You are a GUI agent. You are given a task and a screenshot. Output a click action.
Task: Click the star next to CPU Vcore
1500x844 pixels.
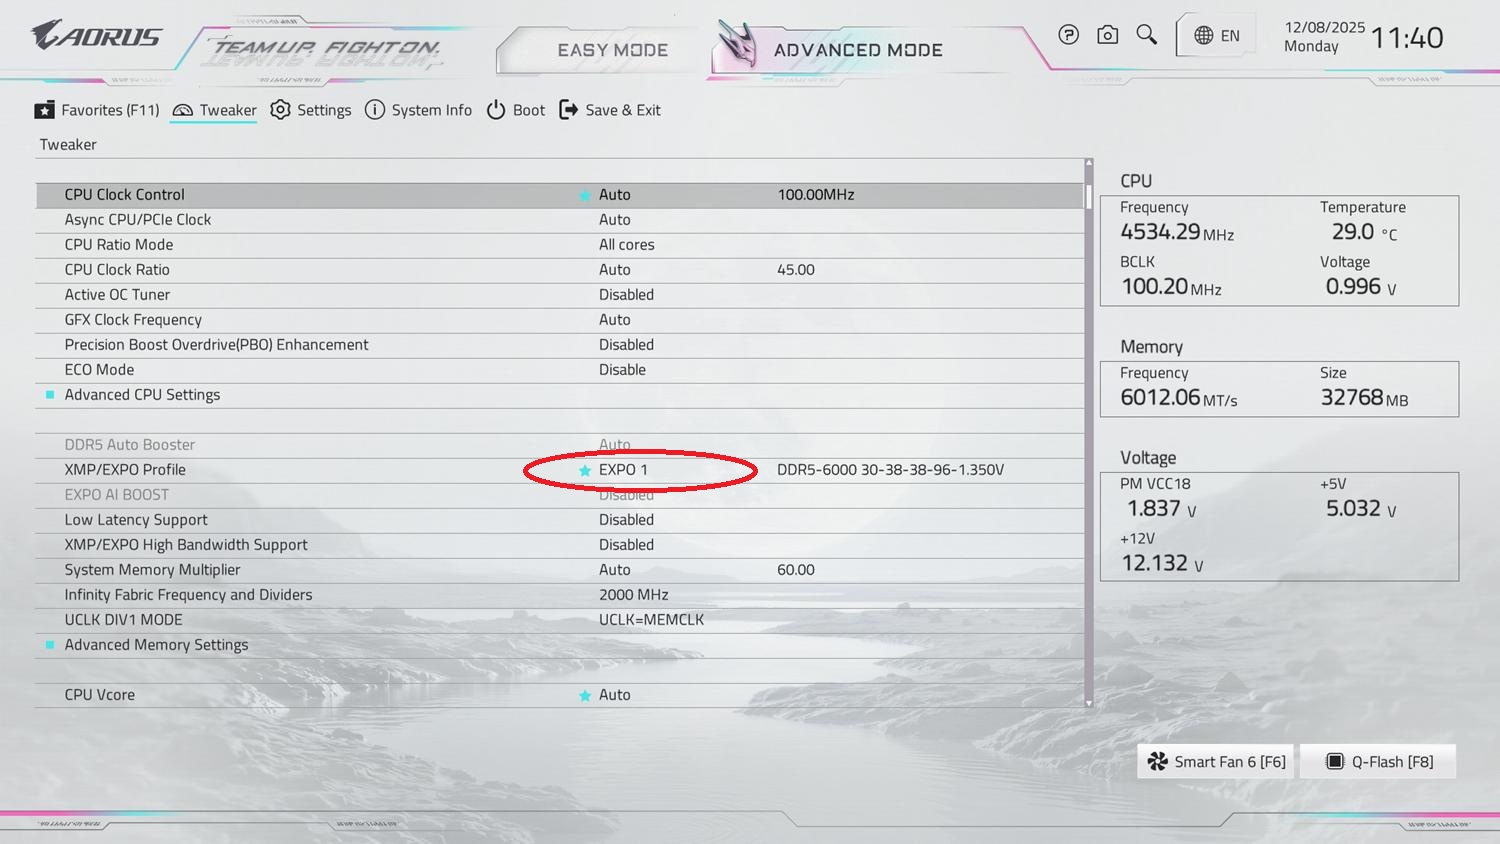click(585, 695)
